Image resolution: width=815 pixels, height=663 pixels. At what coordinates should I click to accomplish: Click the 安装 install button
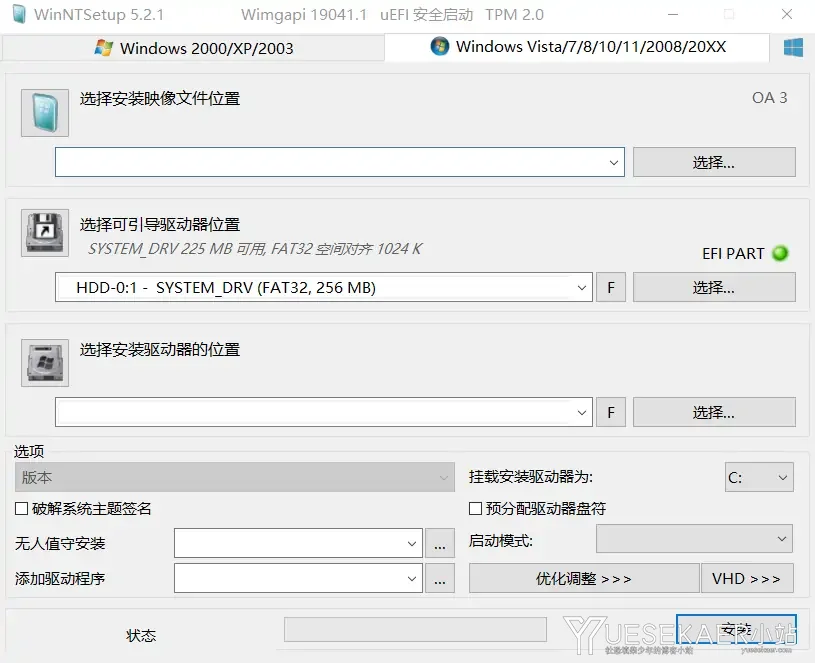point(736,629)
